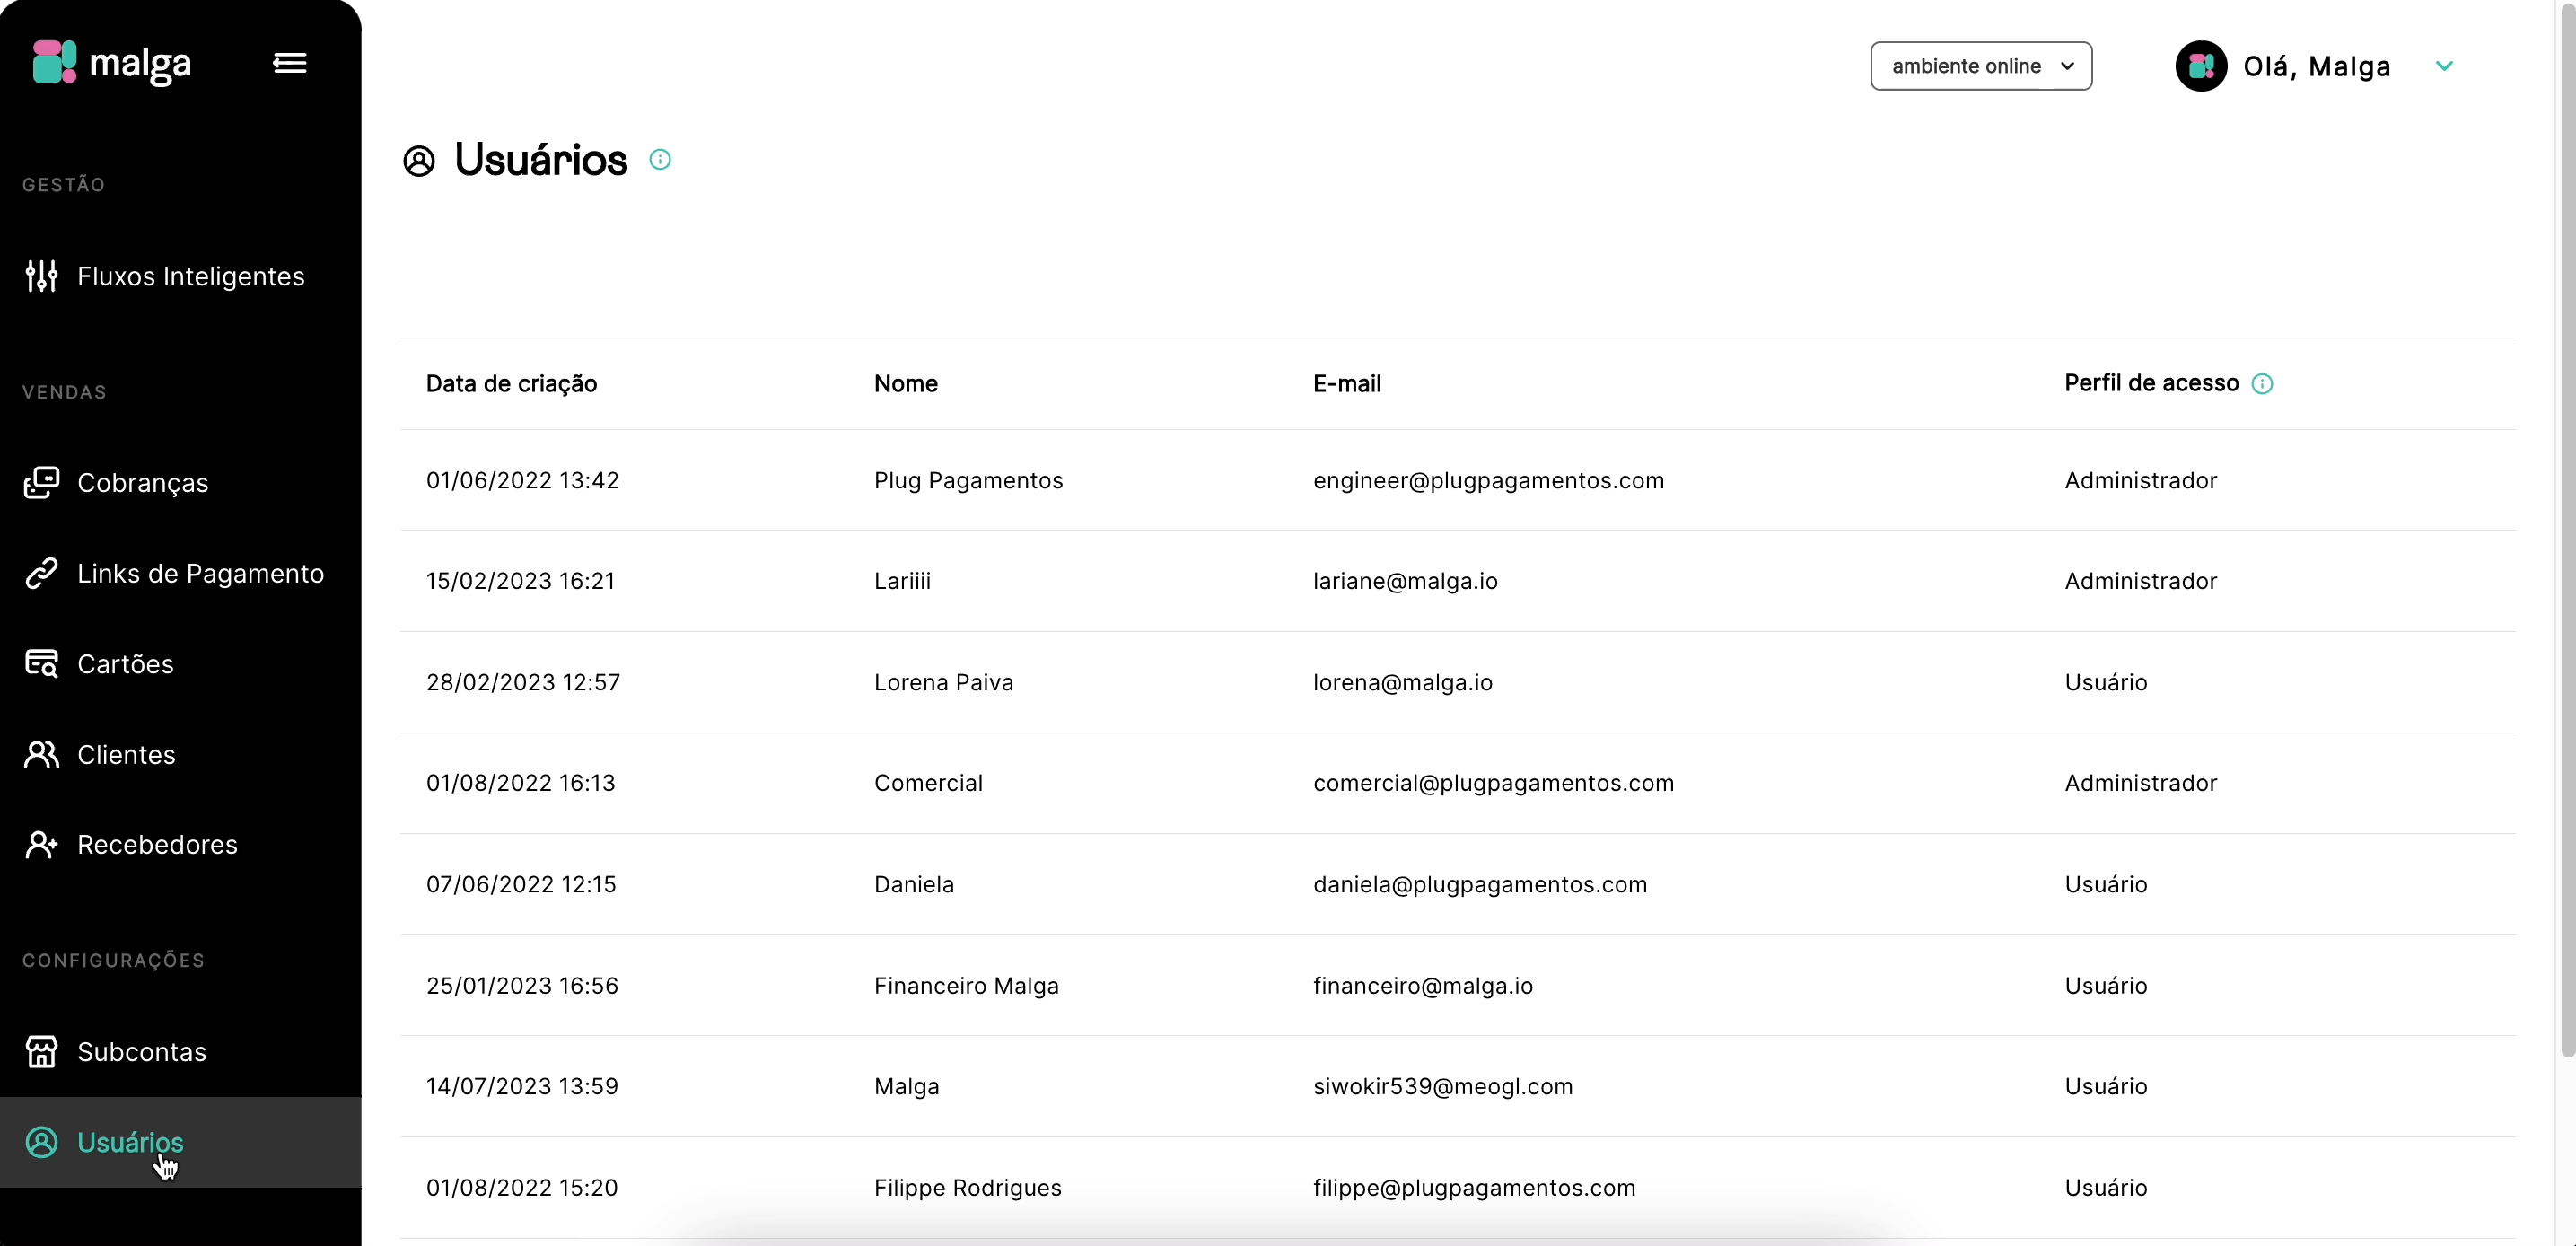This screenshot has width=2576, height=1246.
Task: Collapse sidebar with hamburger menu icon
Action: click(289, 63)
